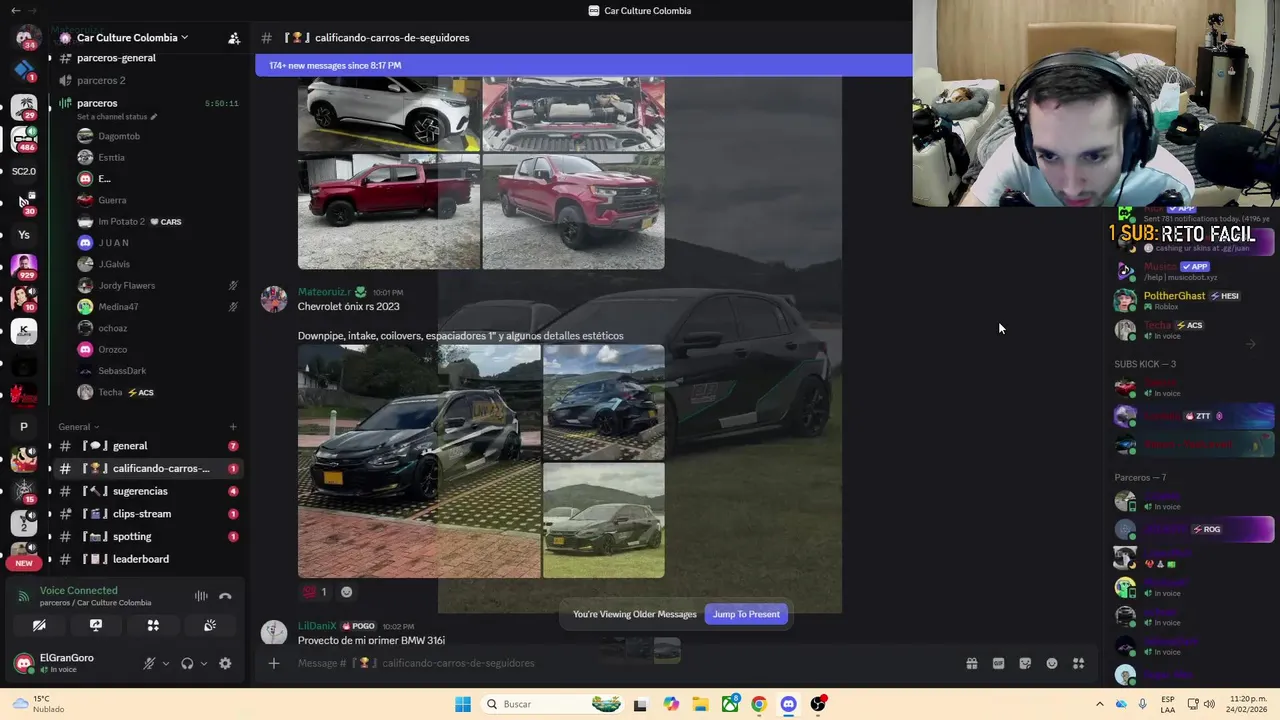This screenshot has height=720, width=1280.
Task: Click the message attachment plus icon
Action: coord(273,663)
